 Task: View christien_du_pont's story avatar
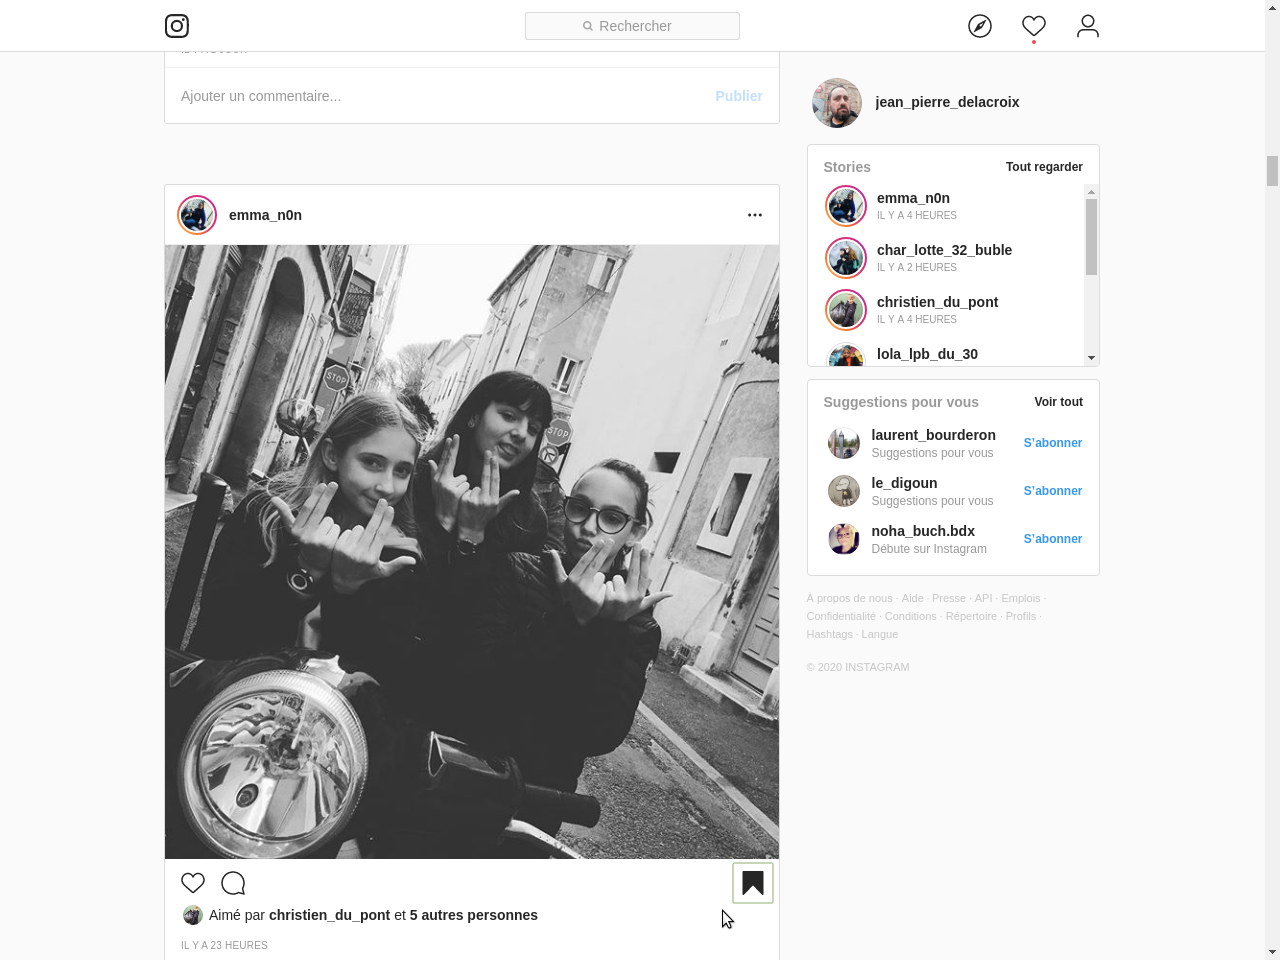(x=846, y=310)
